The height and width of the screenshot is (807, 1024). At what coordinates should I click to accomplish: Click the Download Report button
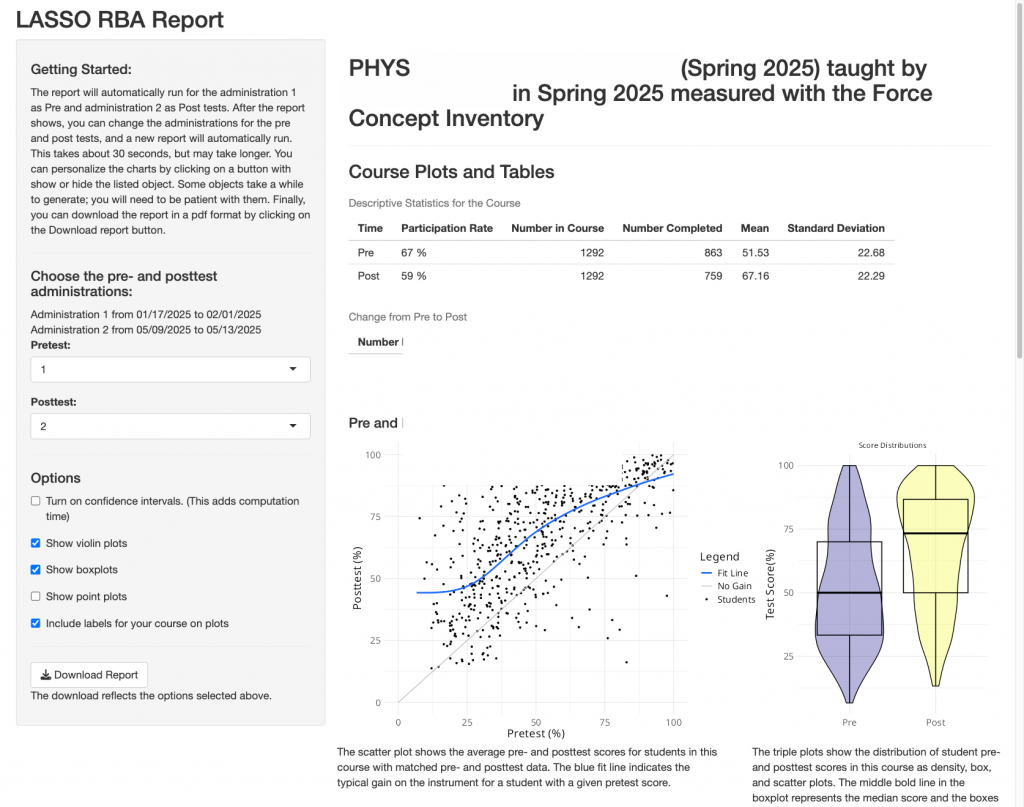click(89, 674)
